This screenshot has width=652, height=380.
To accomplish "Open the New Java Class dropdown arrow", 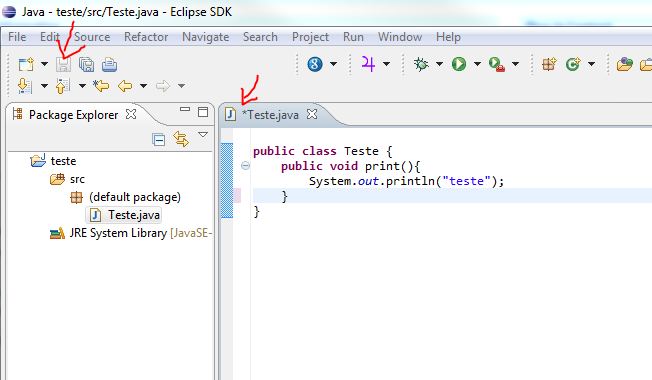I will [x=591, y=64].
